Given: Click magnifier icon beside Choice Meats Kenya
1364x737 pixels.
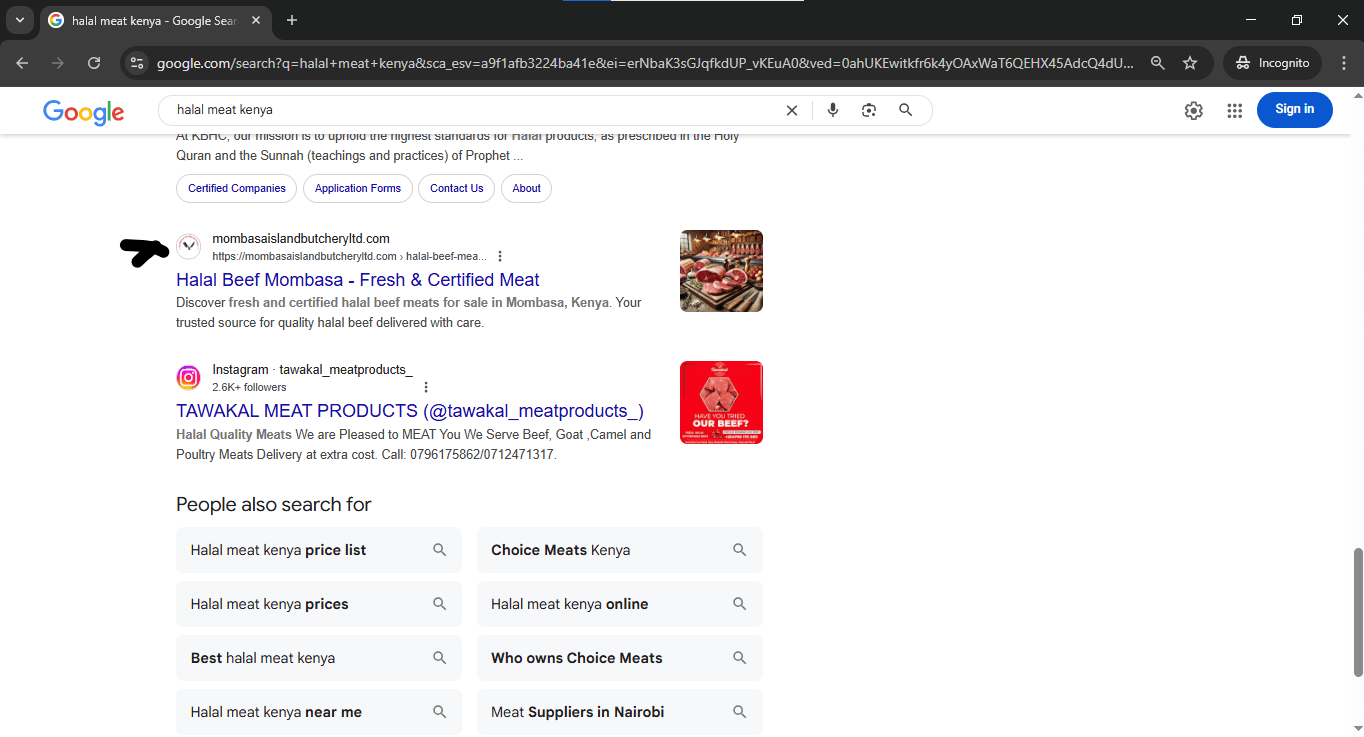Looking at the screenshot, I should pyautogui.click(x=740, y=550).
